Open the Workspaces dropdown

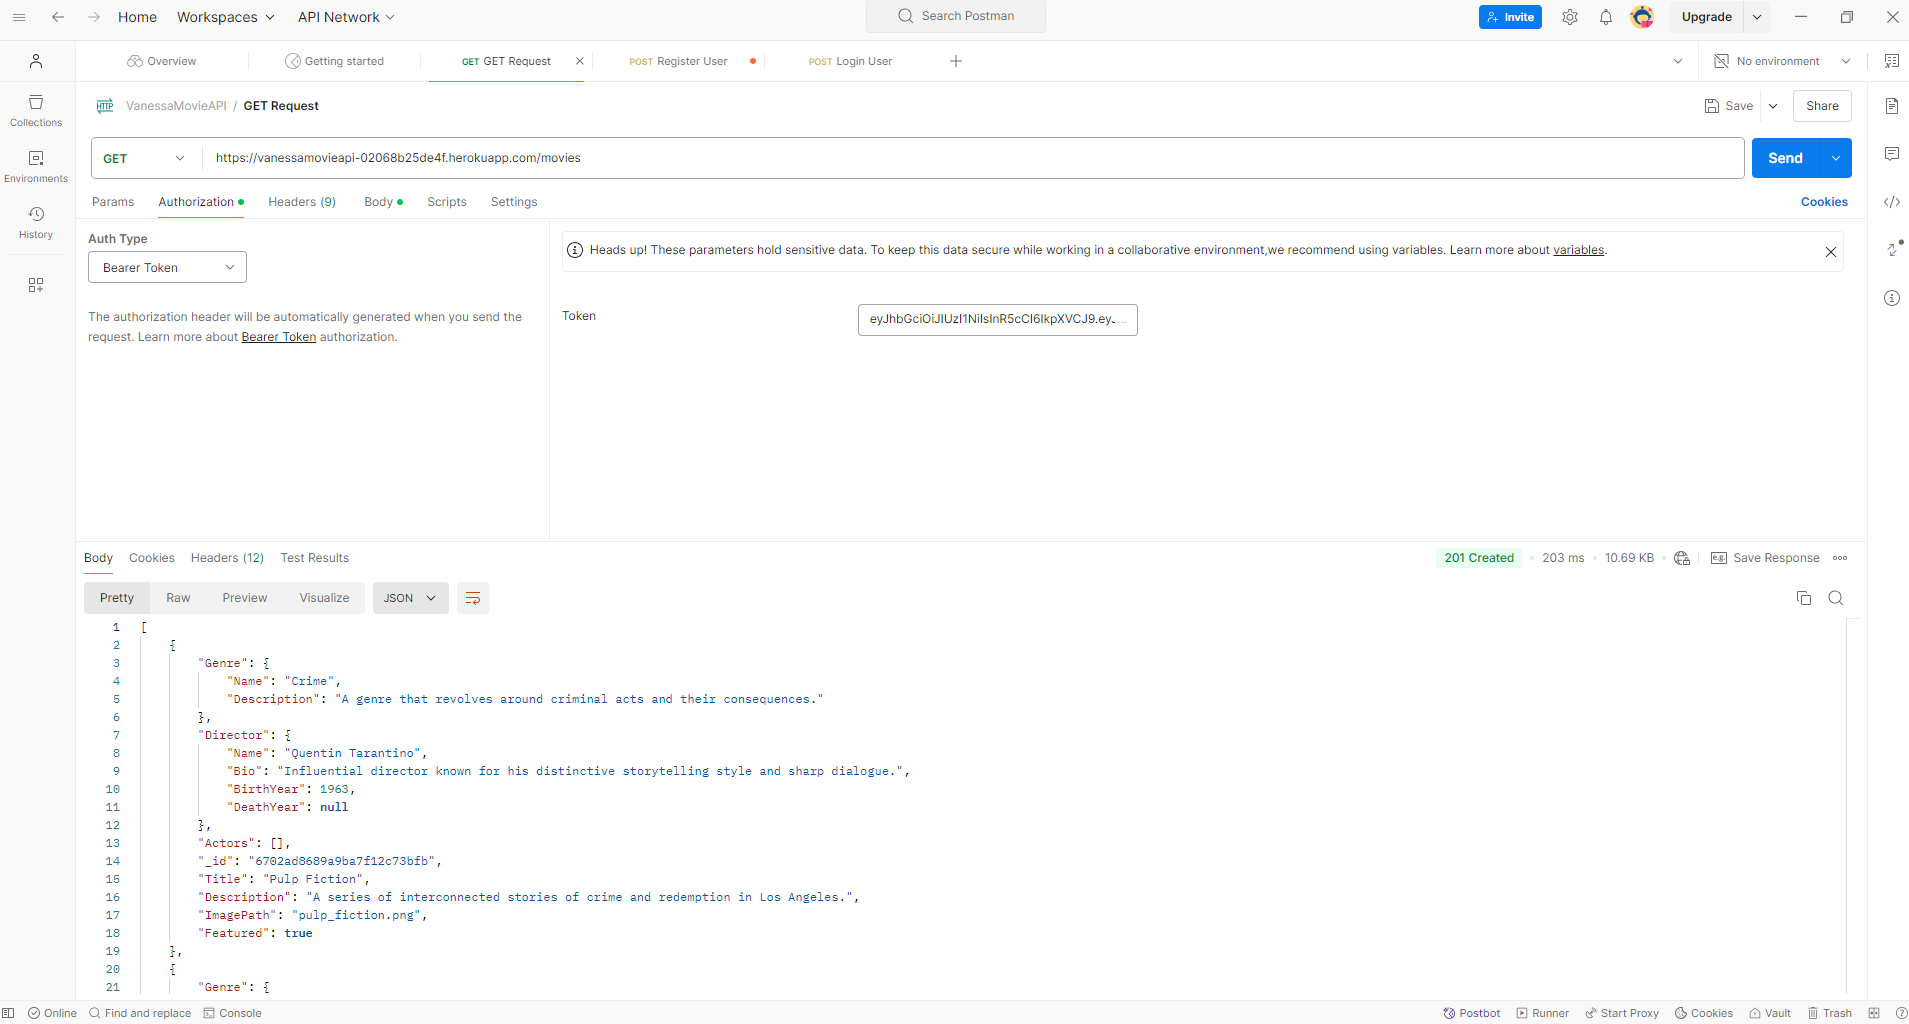pos(225,17)
